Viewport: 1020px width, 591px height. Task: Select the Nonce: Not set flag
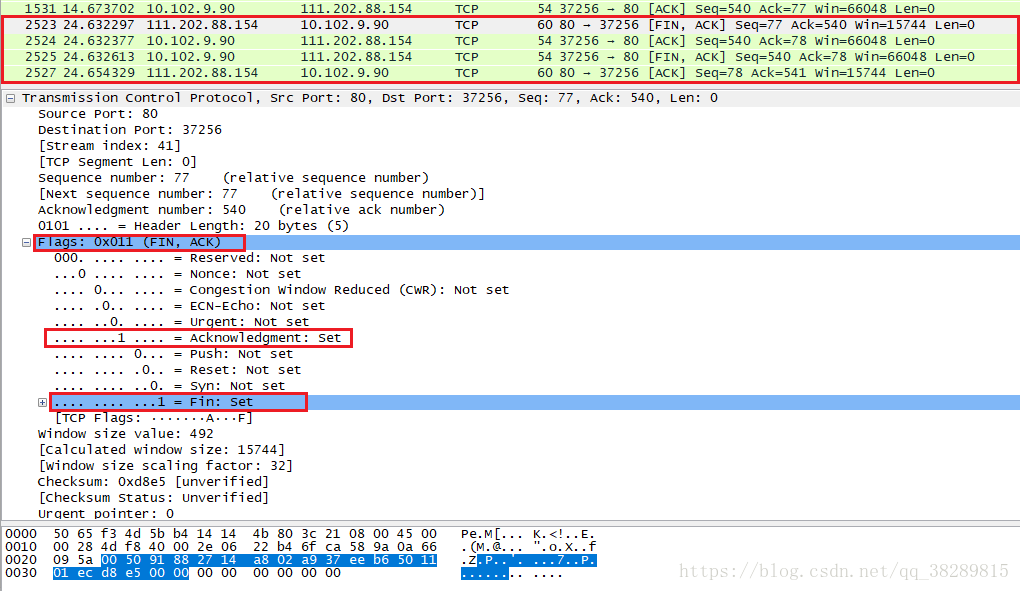178,274
